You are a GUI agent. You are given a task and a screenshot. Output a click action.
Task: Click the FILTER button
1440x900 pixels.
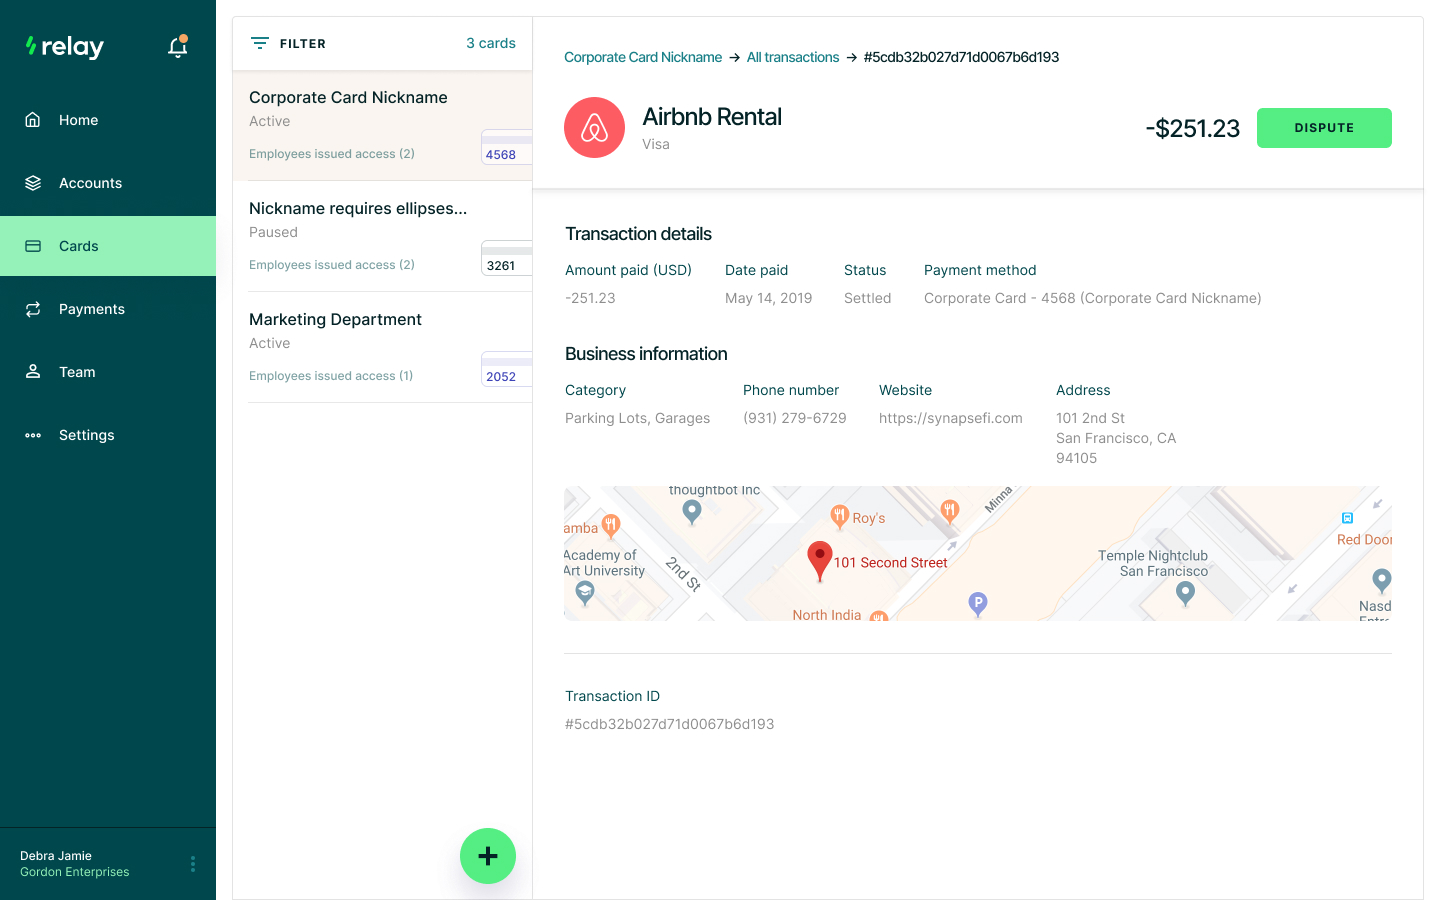point(288,43)
